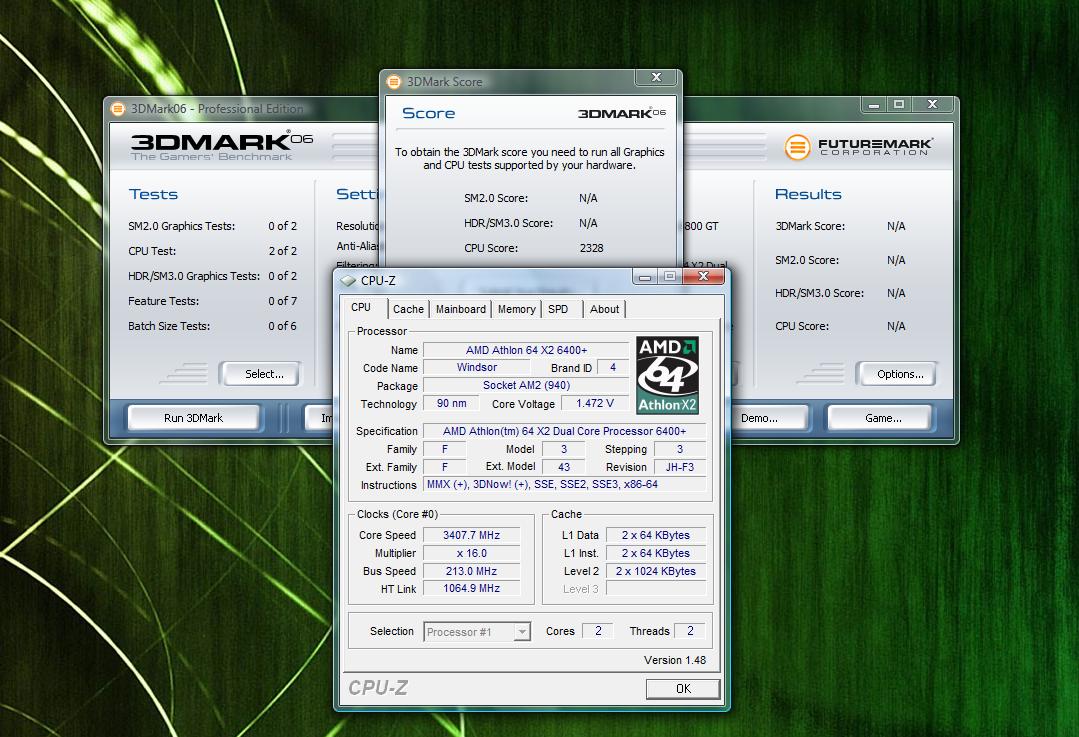Select the SPD tab in CPU-Z

[x=558, y=309]
